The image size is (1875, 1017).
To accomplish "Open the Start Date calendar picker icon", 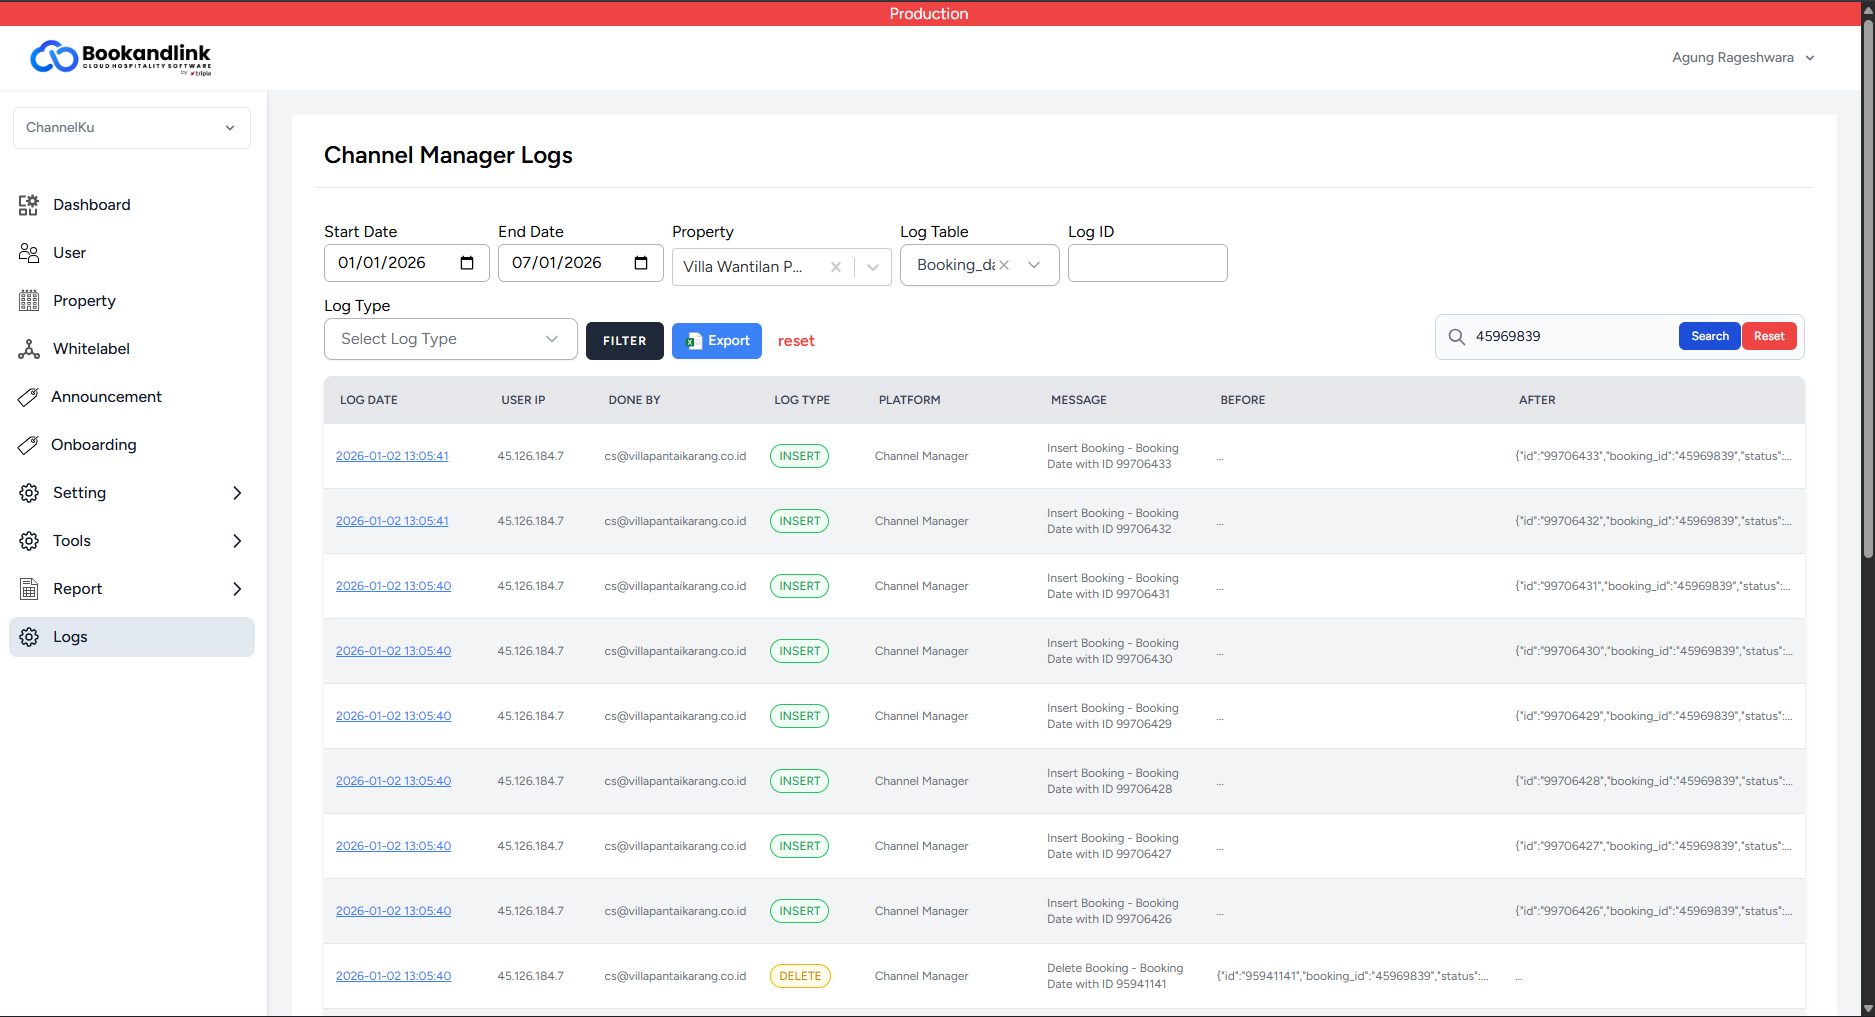I will 467,263.
